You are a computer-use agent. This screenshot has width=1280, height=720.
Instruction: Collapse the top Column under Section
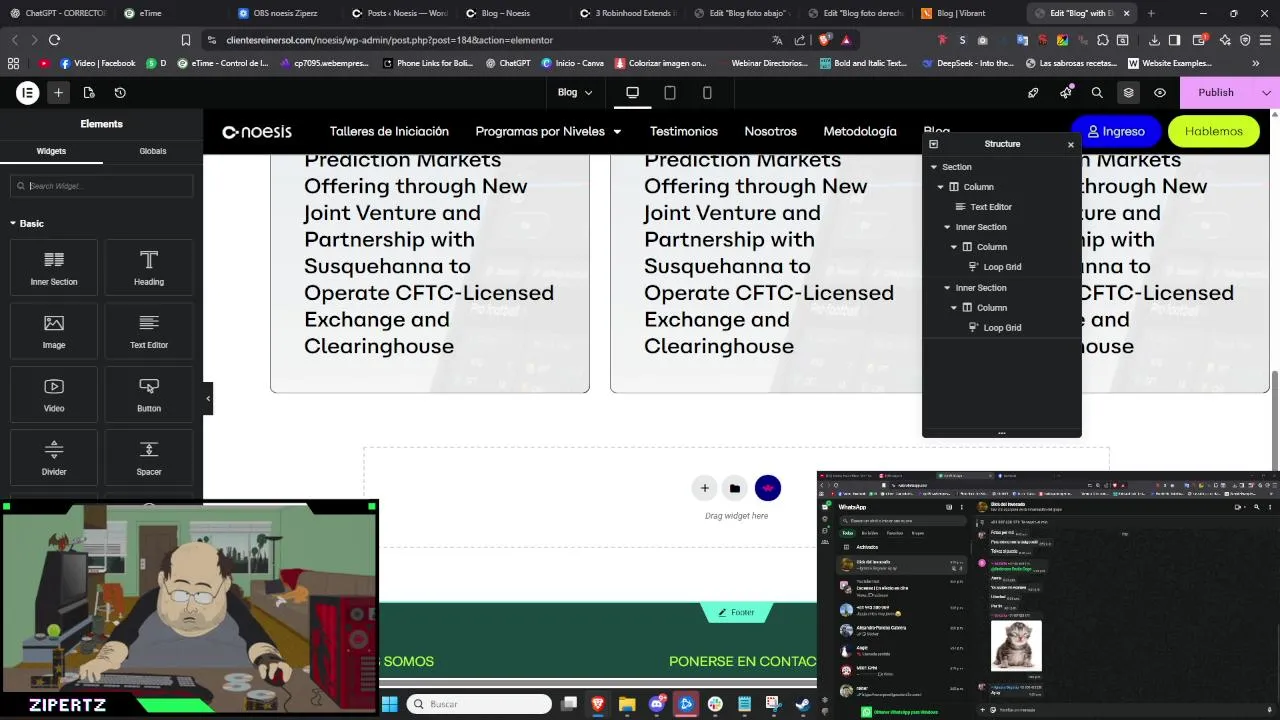[x=941, y=187]
